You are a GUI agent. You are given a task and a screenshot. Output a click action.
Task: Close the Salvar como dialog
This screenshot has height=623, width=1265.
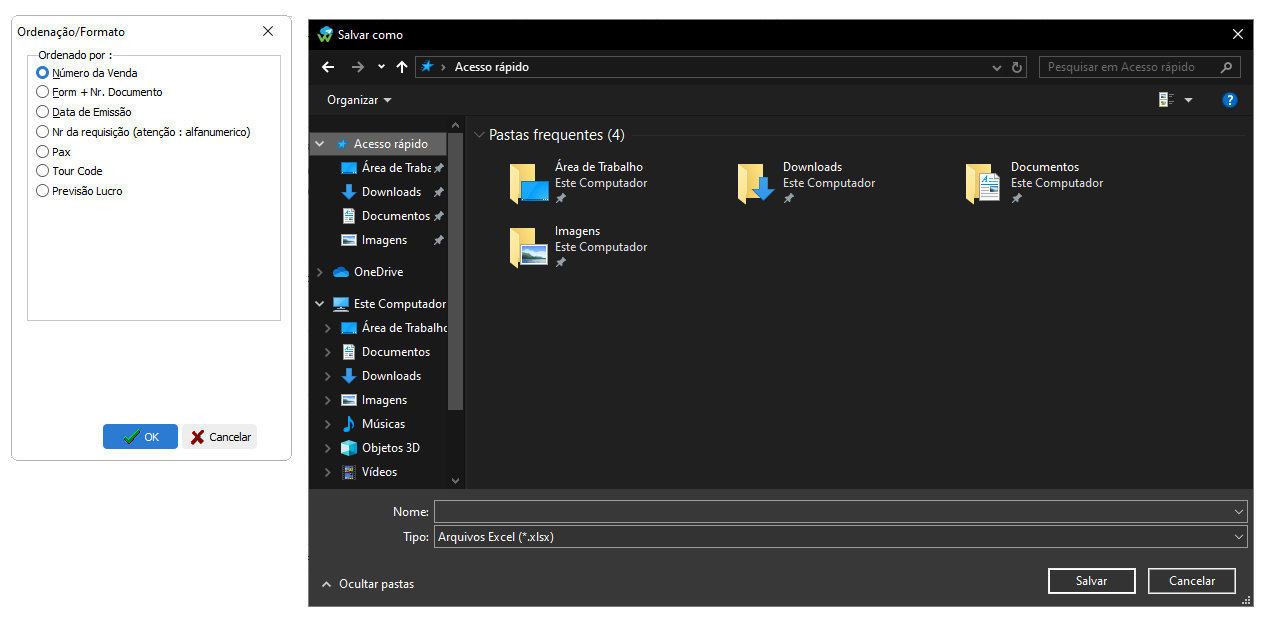1238,34
